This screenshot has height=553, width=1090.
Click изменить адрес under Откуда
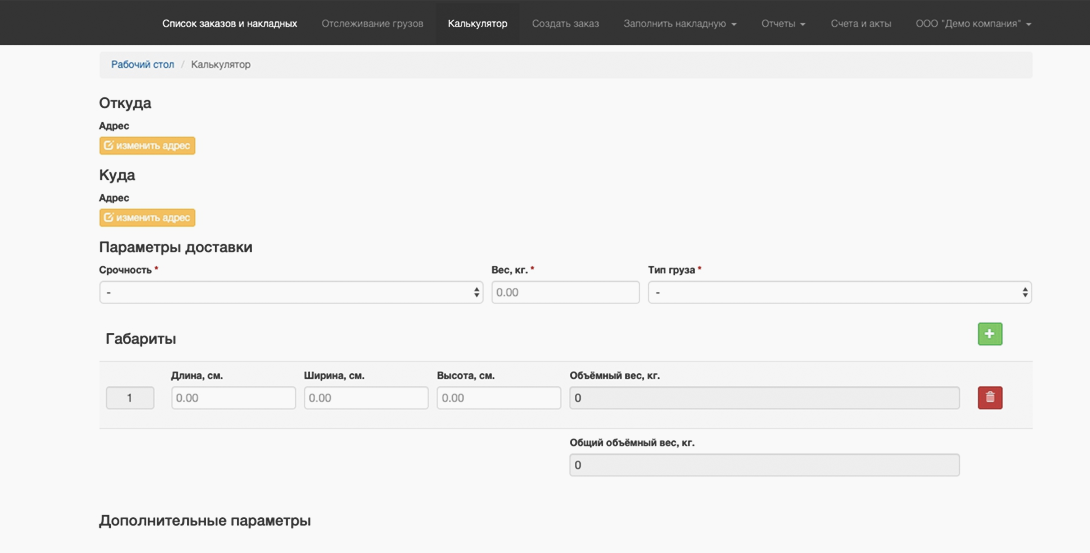point(147,146)
